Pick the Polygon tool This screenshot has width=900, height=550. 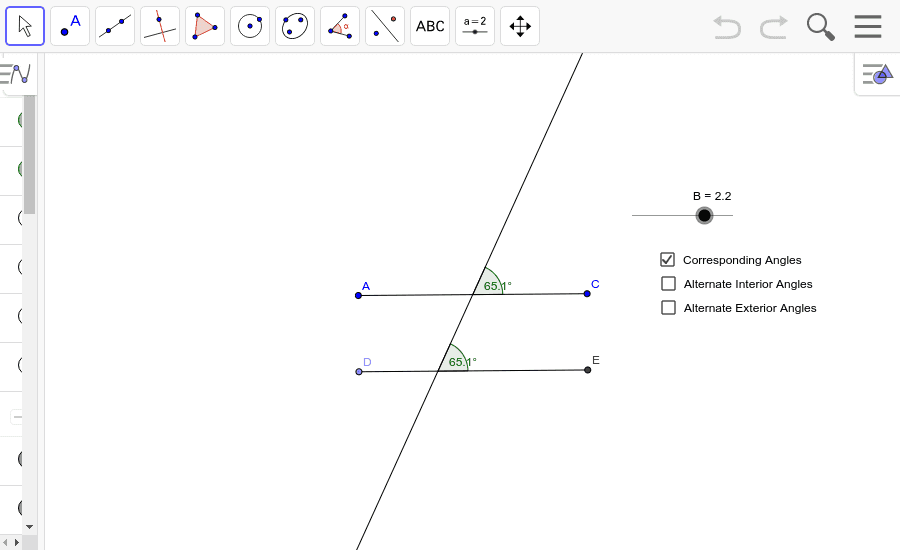pos(205,26)
